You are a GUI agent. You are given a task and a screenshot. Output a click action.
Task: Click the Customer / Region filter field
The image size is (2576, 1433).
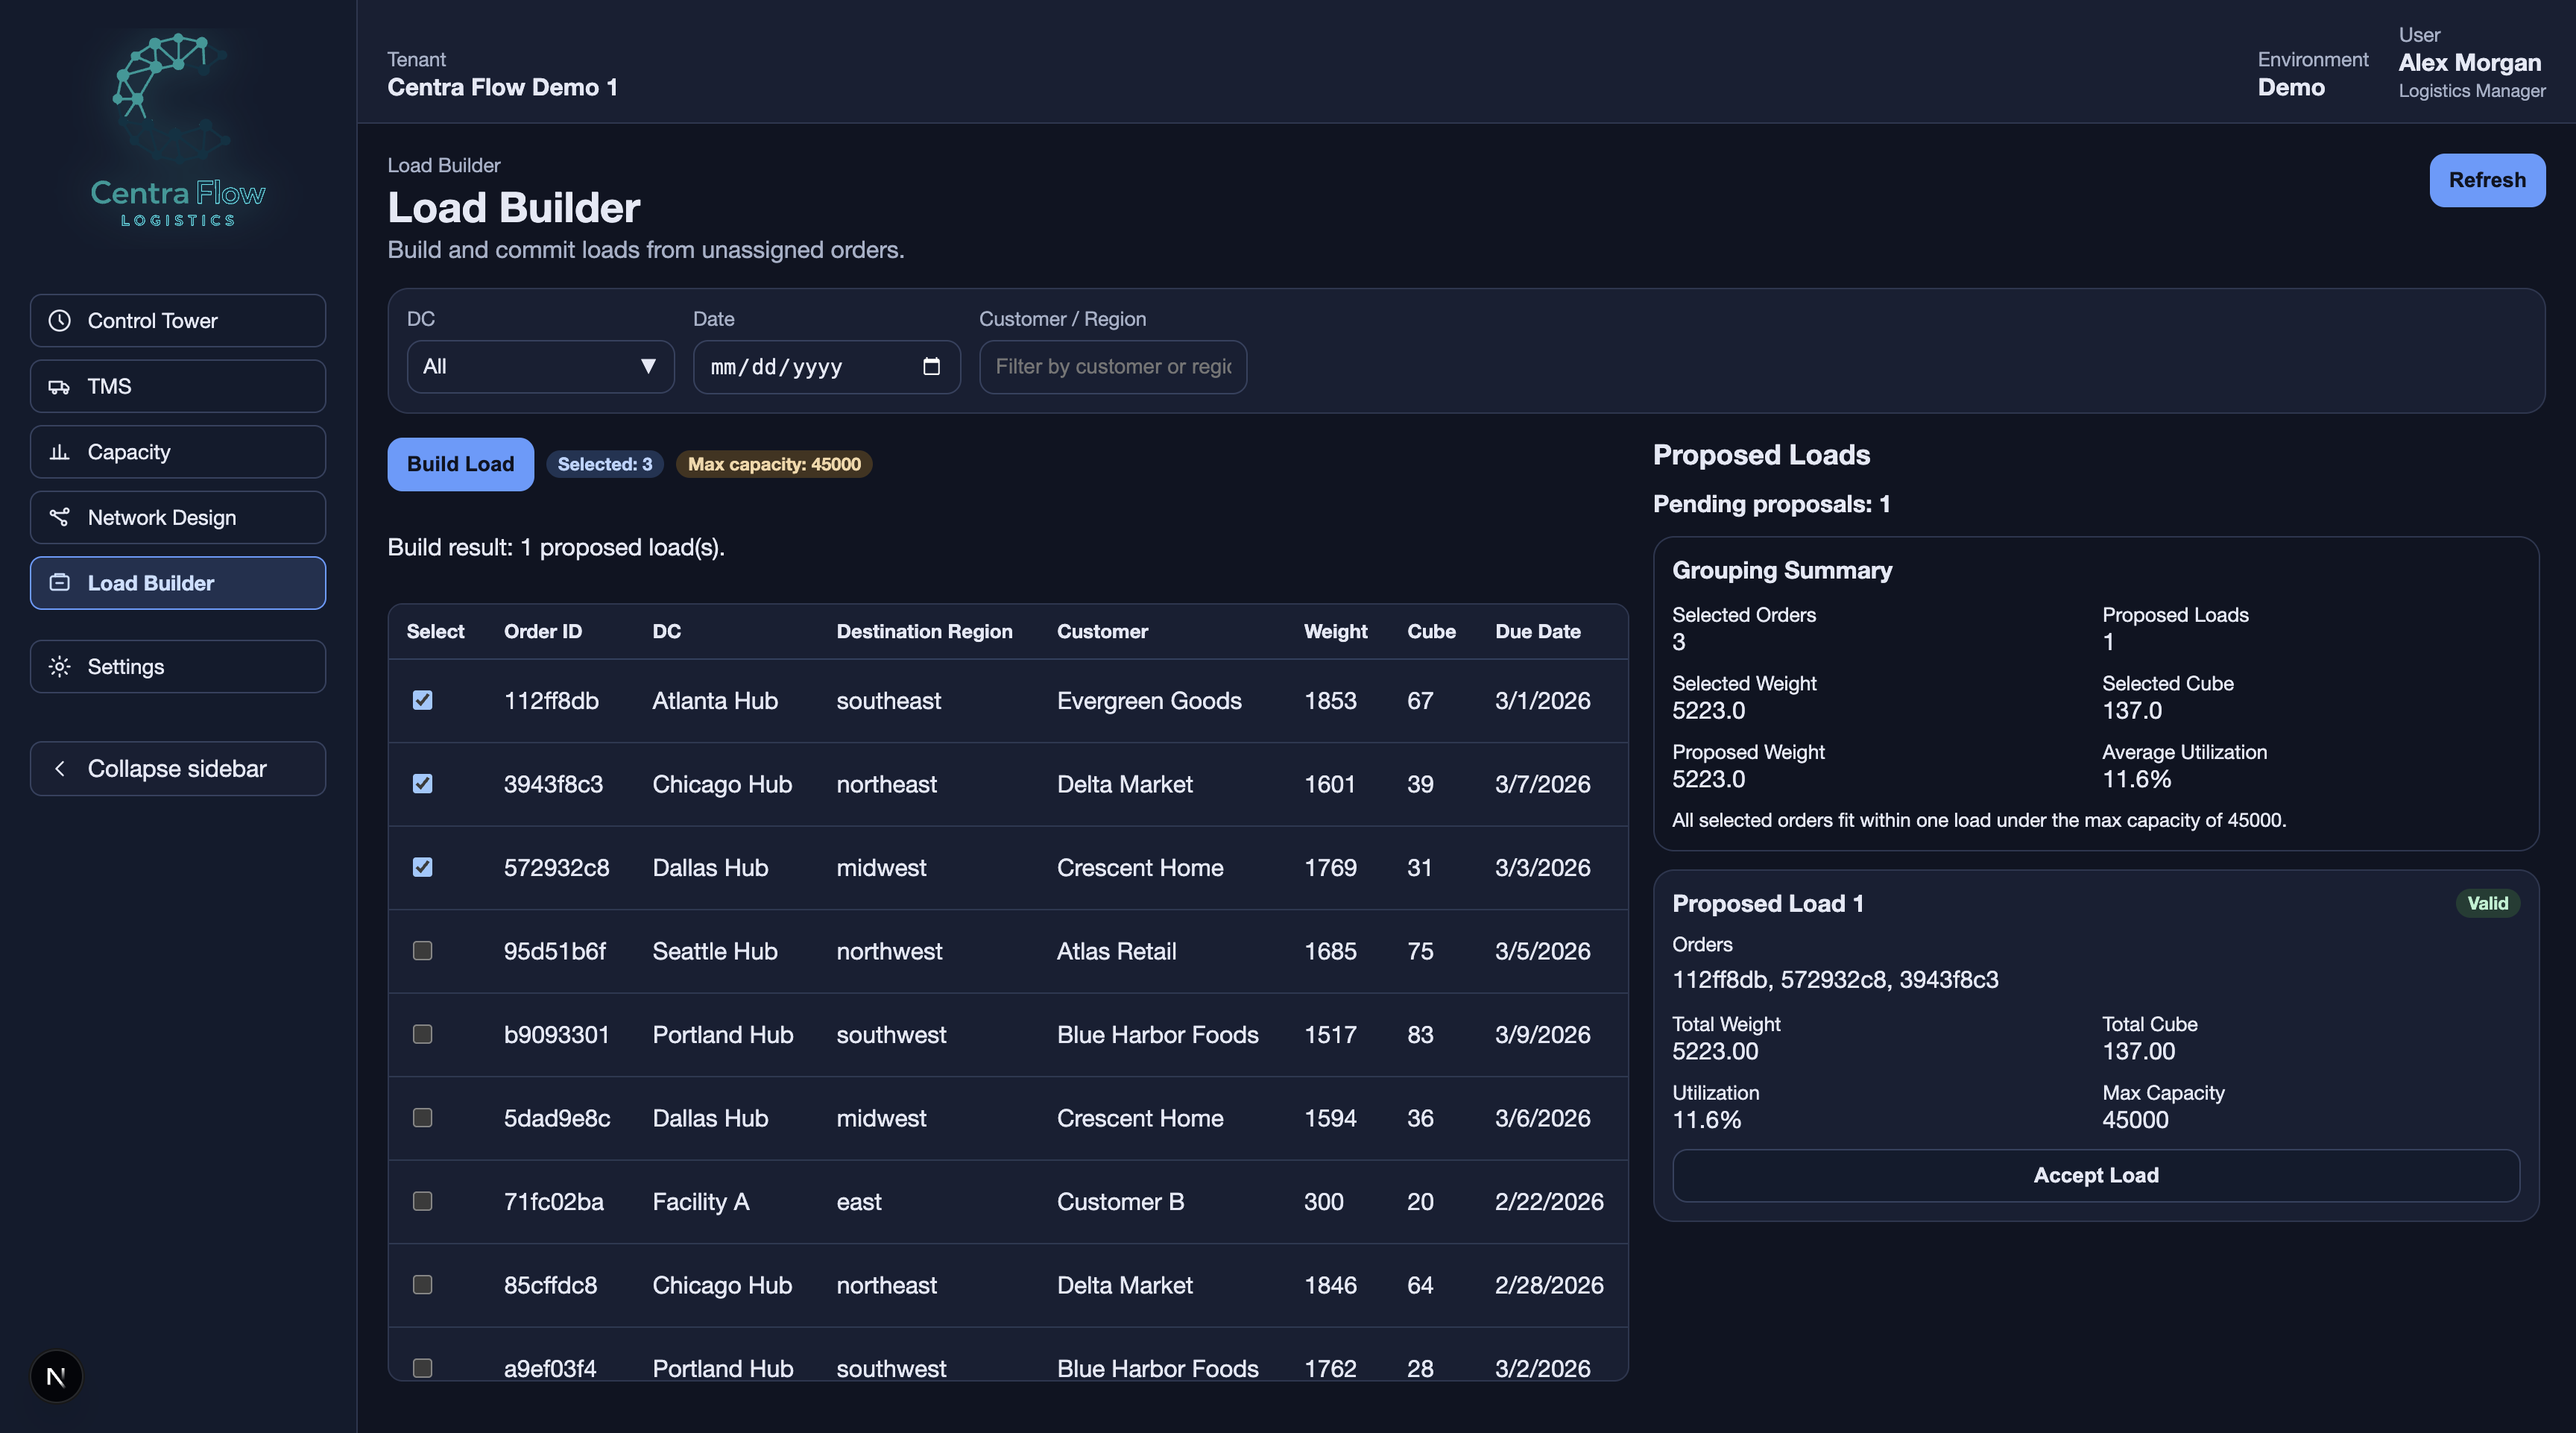1112,366
